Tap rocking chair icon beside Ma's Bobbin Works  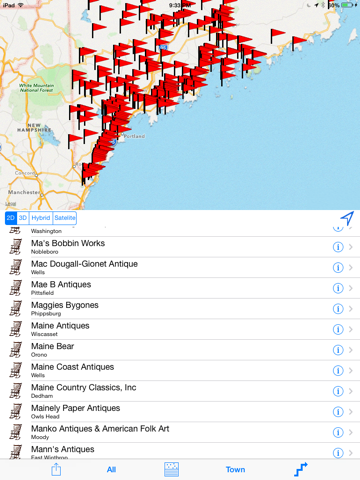[16, 247]
